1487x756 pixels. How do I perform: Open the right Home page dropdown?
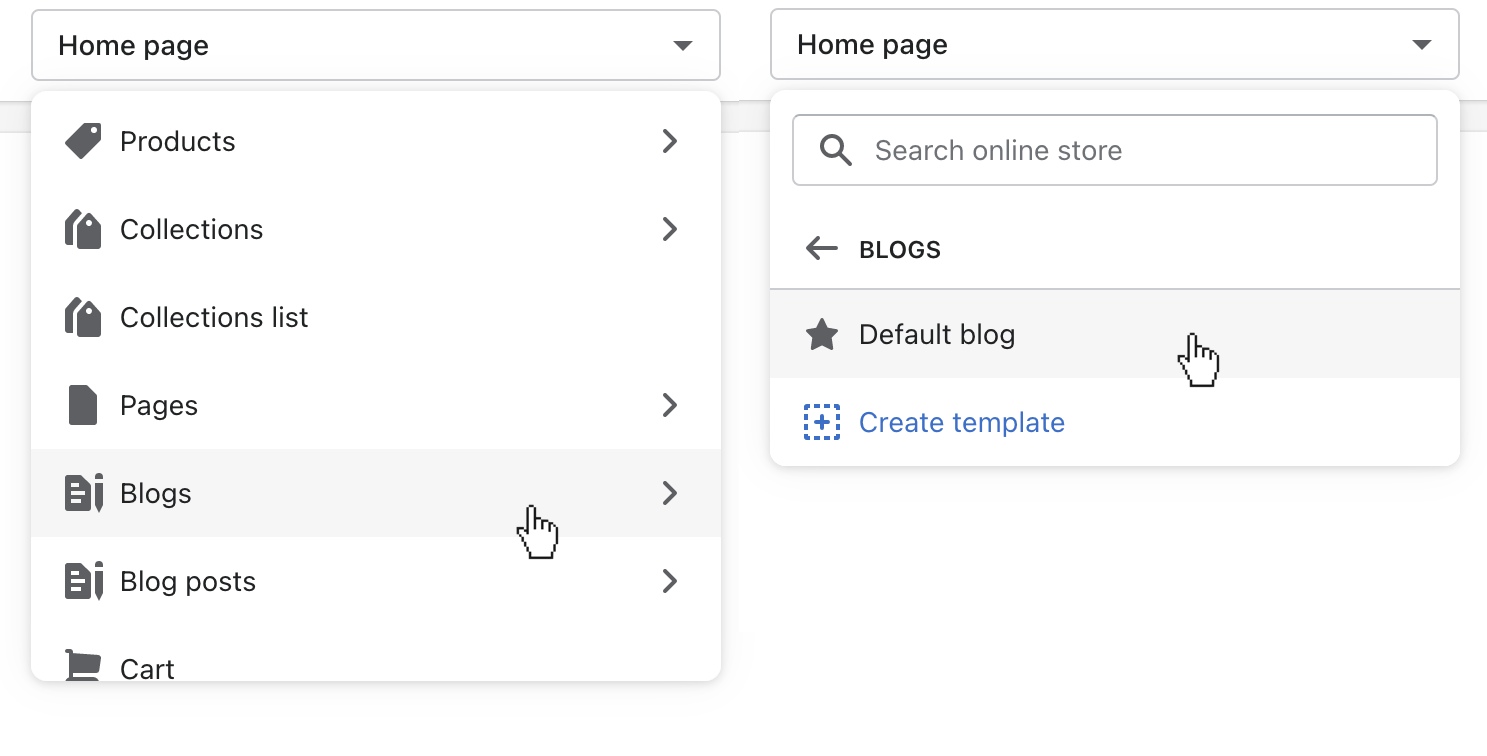(x=1114, y=45)
